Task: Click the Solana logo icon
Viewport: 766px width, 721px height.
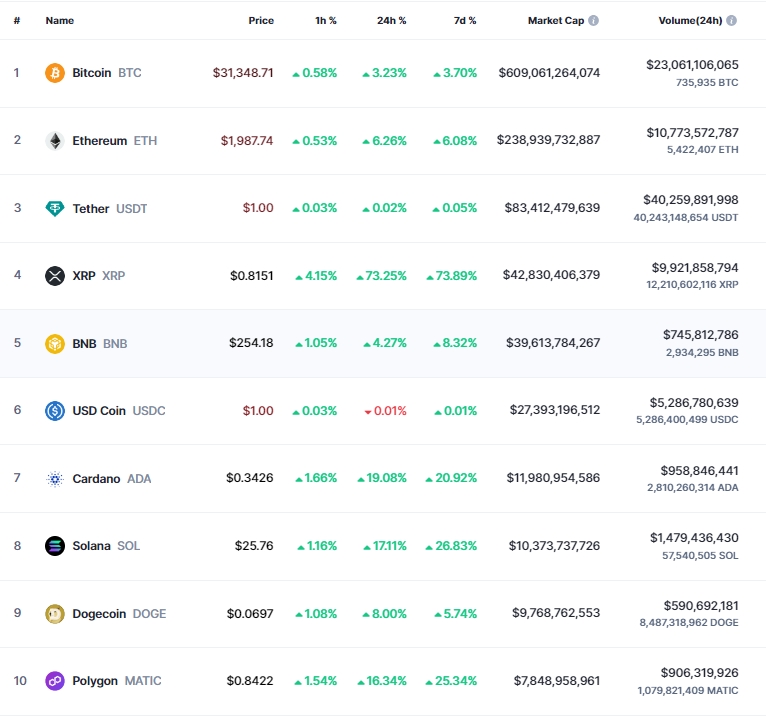Action: pyautogui.click(x=55, y=546)
